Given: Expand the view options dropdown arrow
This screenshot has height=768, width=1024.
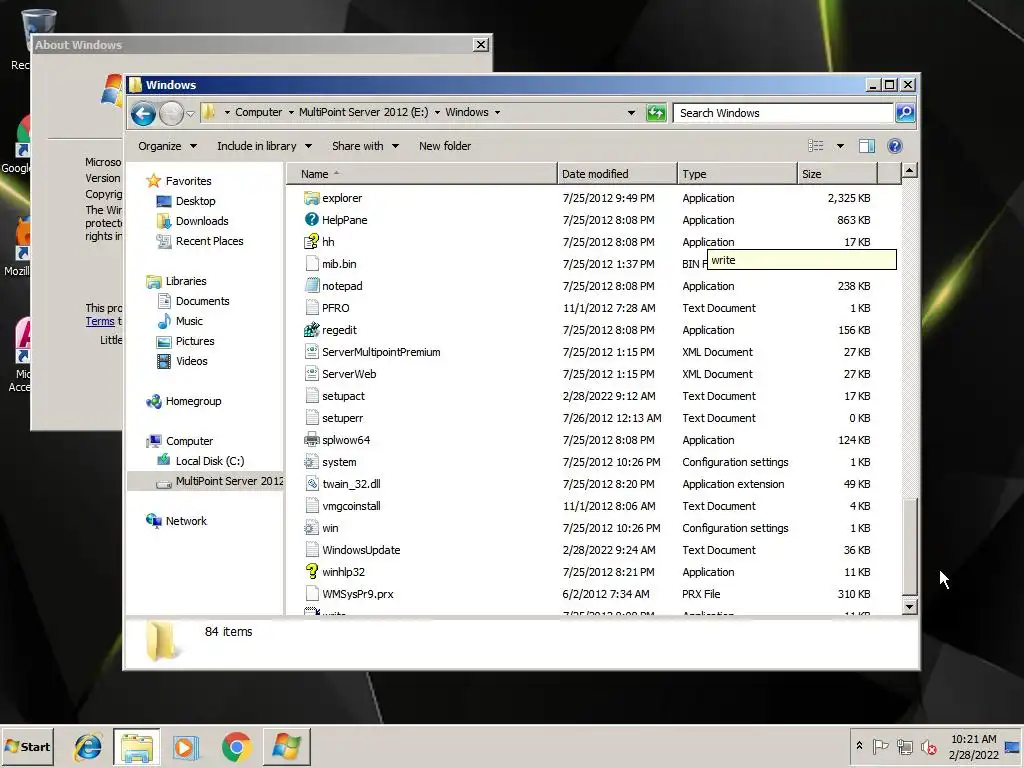Looking at the screenshot, I should pyautogui.click(x=840, y=146).
